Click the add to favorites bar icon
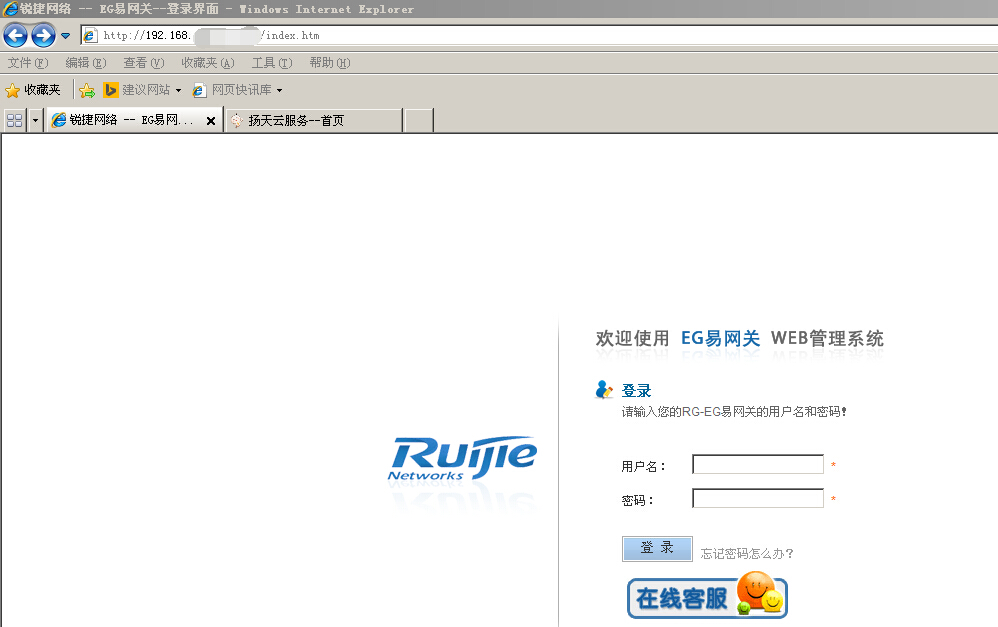 pyautogui.click(x=87, y=90)
